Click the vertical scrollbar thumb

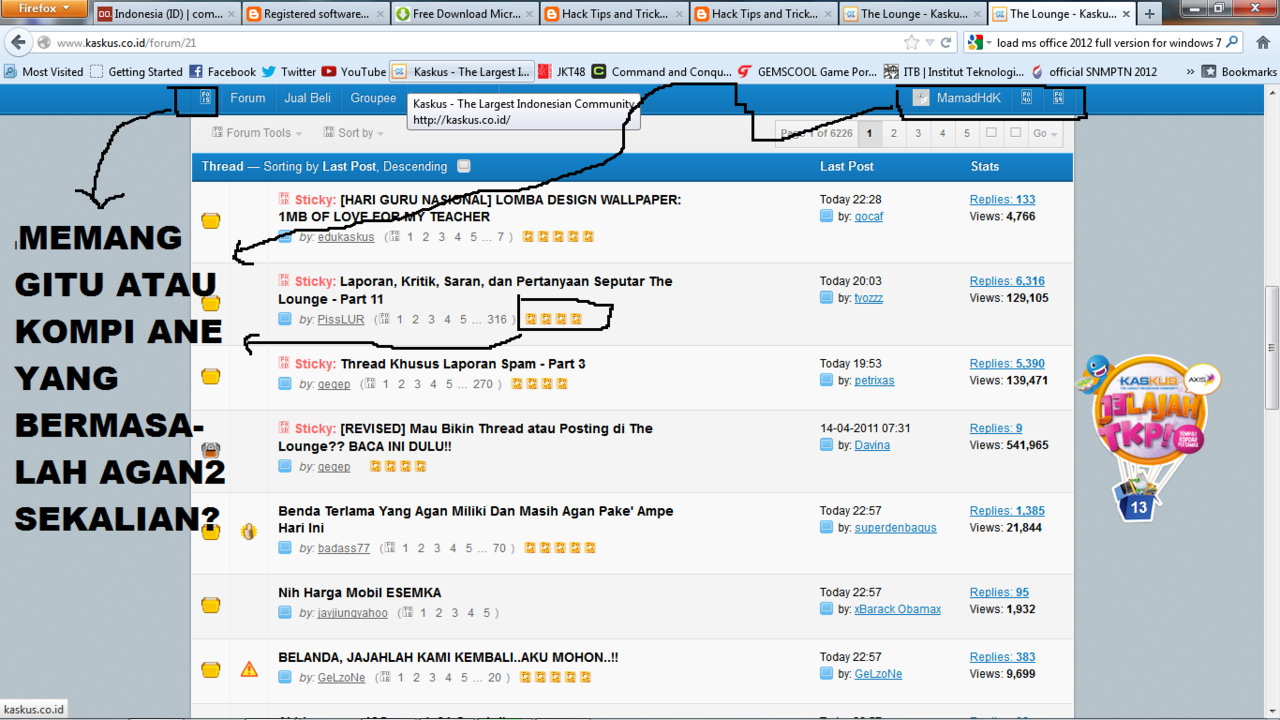[x=1271, y=348]
